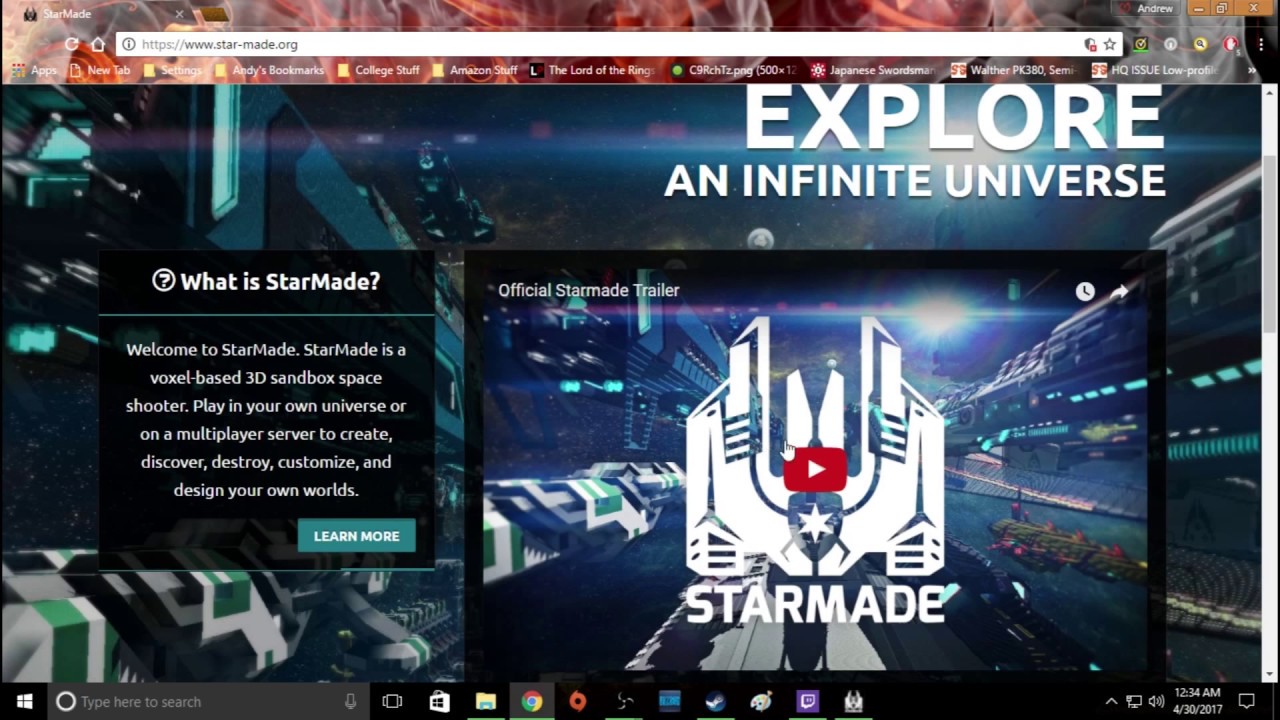Viewport: 1280px width, 720px height.
Task: Open the Andrew profile button
Action: click(1148, 8)
